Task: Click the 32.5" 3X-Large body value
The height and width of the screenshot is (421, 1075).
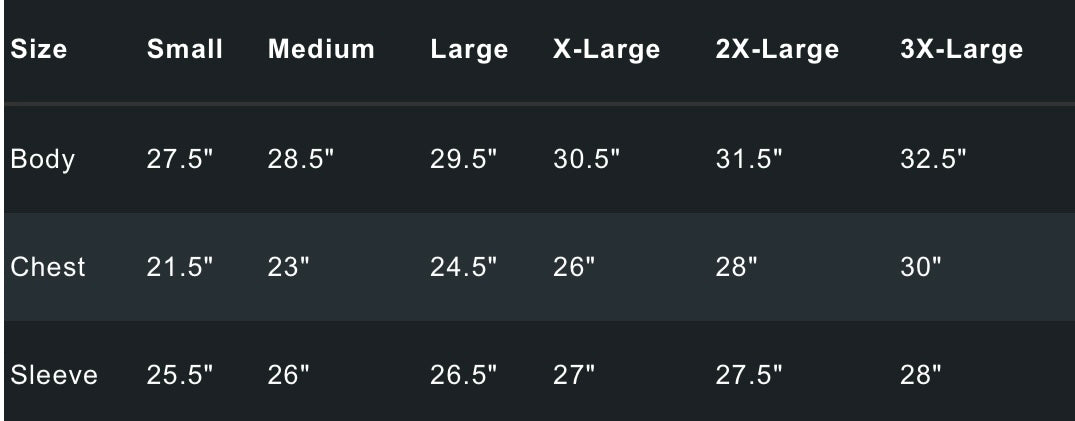Action: click(x=935, y=159)
